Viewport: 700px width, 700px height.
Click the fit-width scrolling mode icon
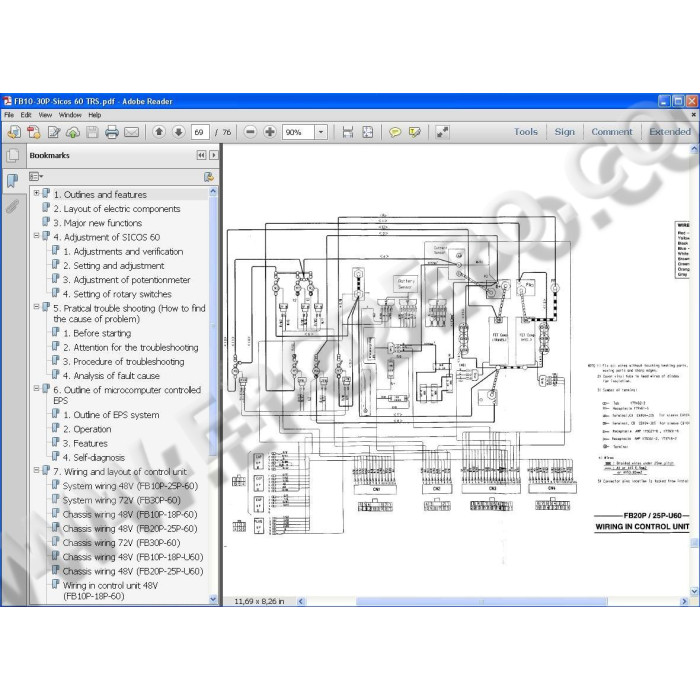click(x=348, y=132)
